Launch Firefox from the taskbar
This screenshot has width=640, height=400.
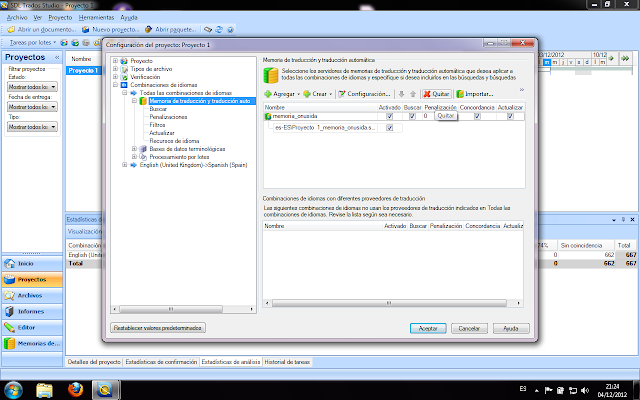[x=75, y=390]
